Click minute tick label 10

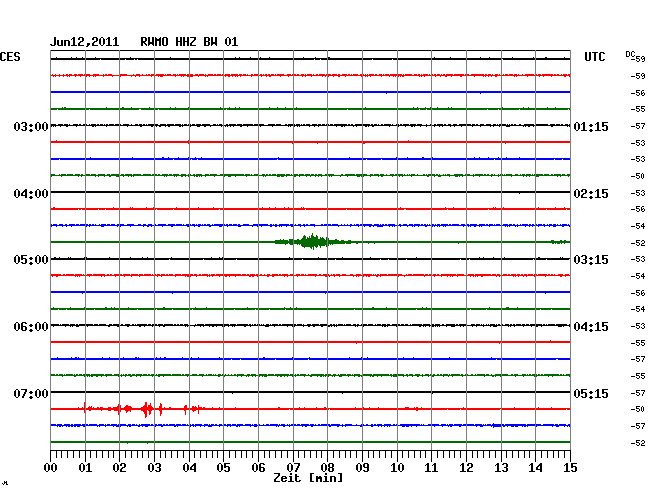pos(397,468)
